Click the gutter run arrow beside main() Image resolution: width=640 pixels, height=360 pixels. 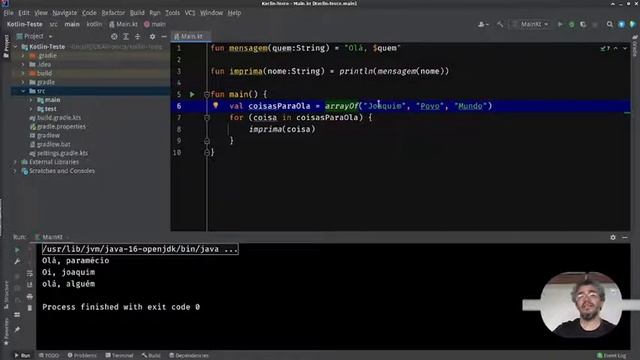192,94
